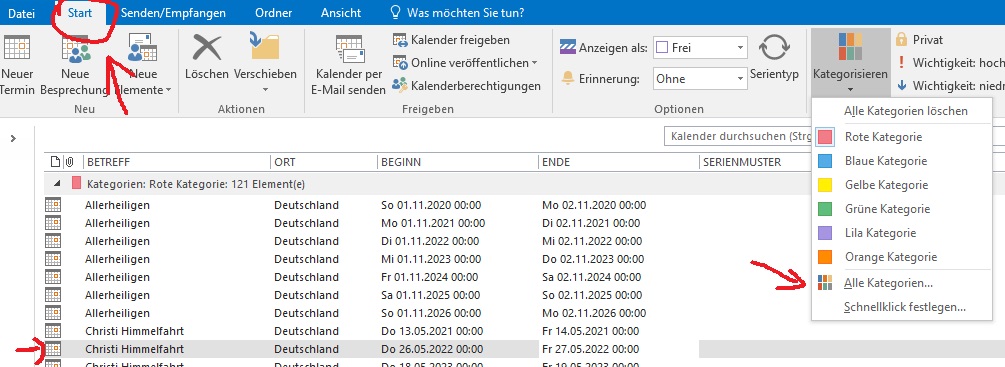Click the Kategorisieren button

tap(850, 64)
